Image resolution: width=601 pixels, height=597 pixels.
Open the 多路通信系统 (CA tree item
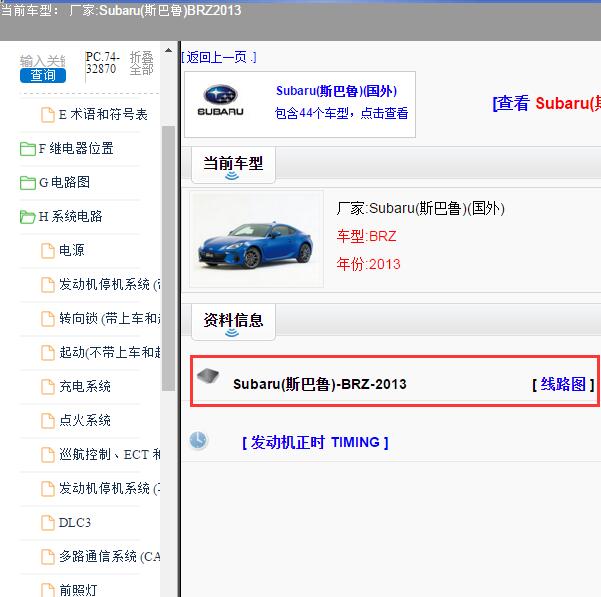(x=109, y=556)
